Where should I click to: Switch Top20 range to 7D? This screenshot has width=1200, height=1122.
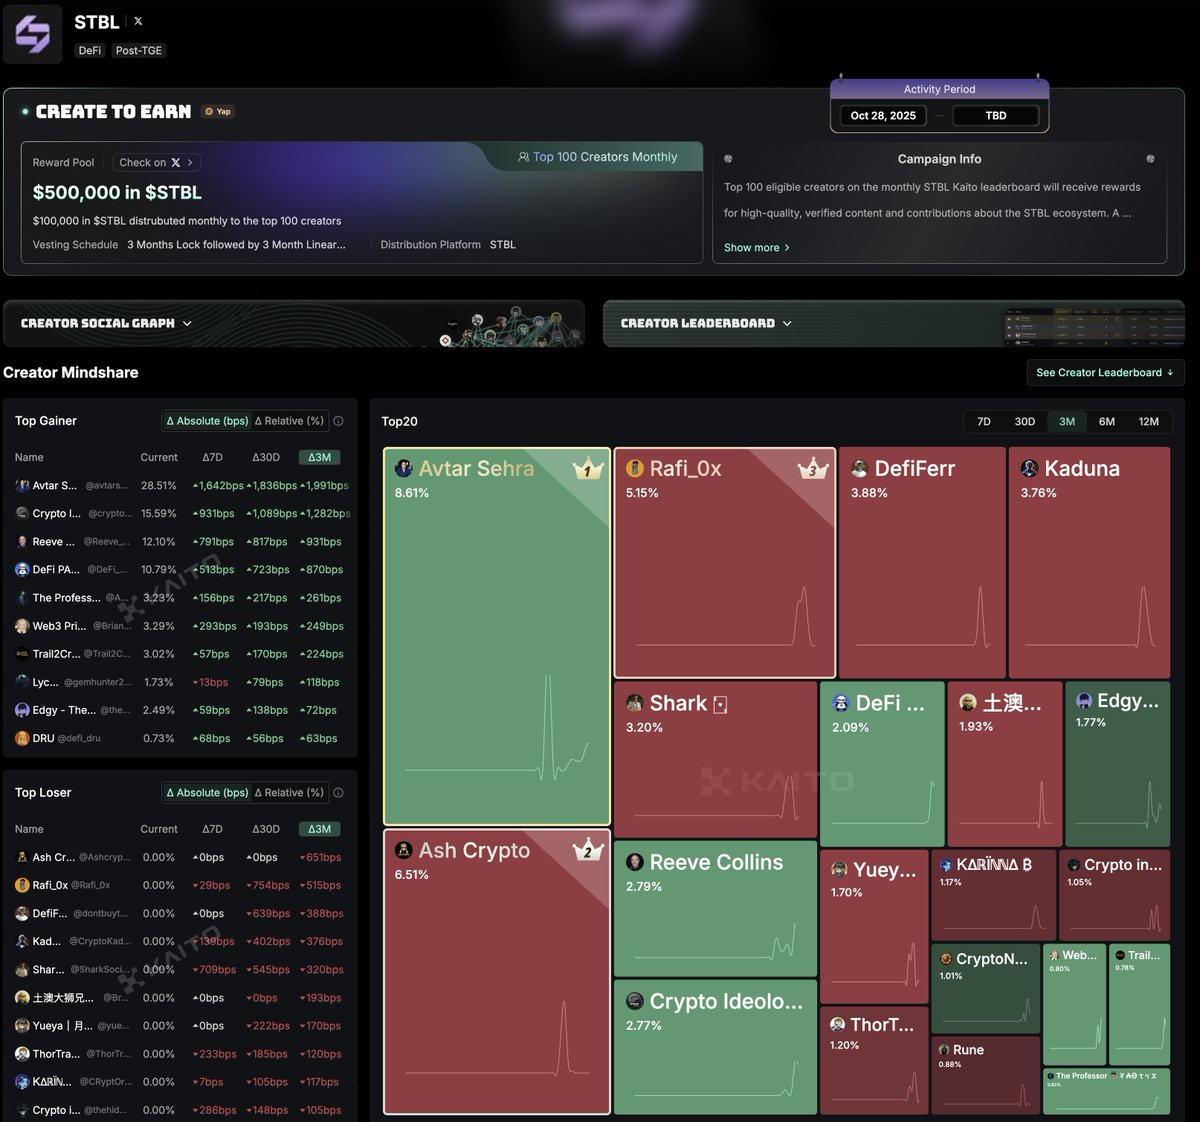click(984, 422)
